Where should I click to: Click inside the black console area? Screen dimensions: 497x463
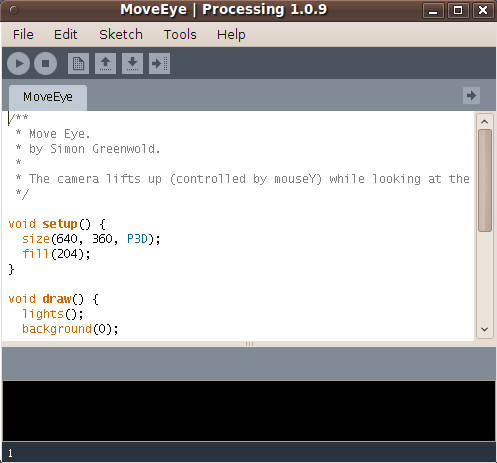pyautogui.click(x=249, y=411)
